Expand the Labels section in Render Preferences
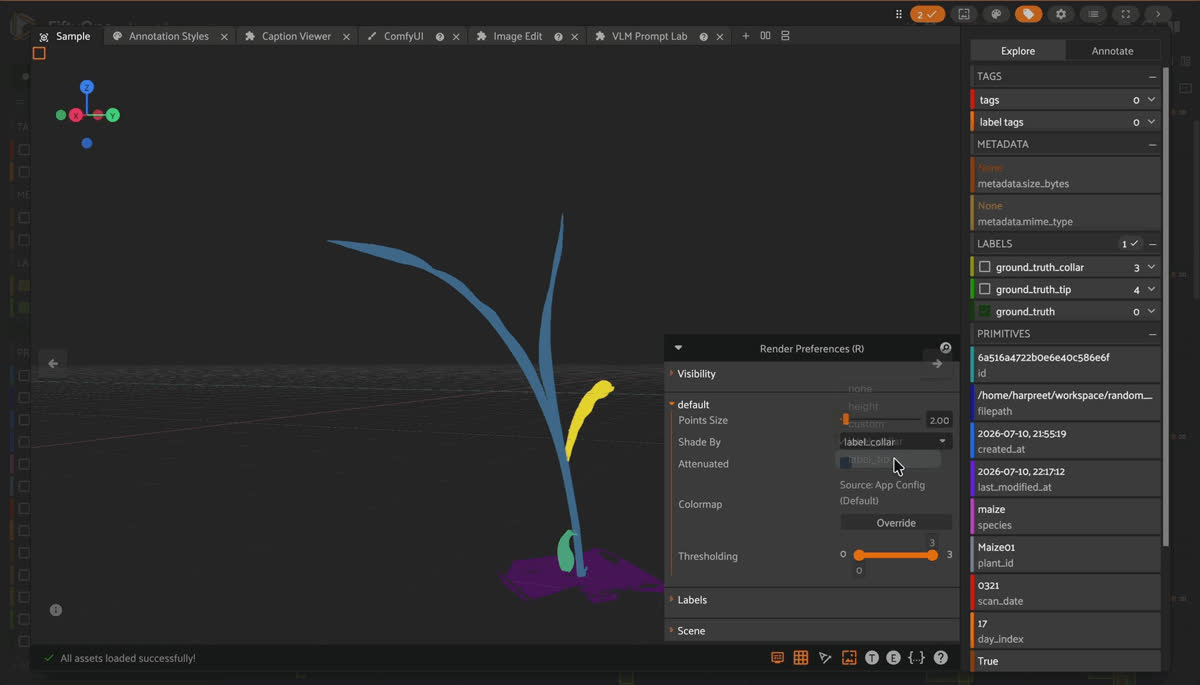The image size is (1200, 685). point(692,600)
